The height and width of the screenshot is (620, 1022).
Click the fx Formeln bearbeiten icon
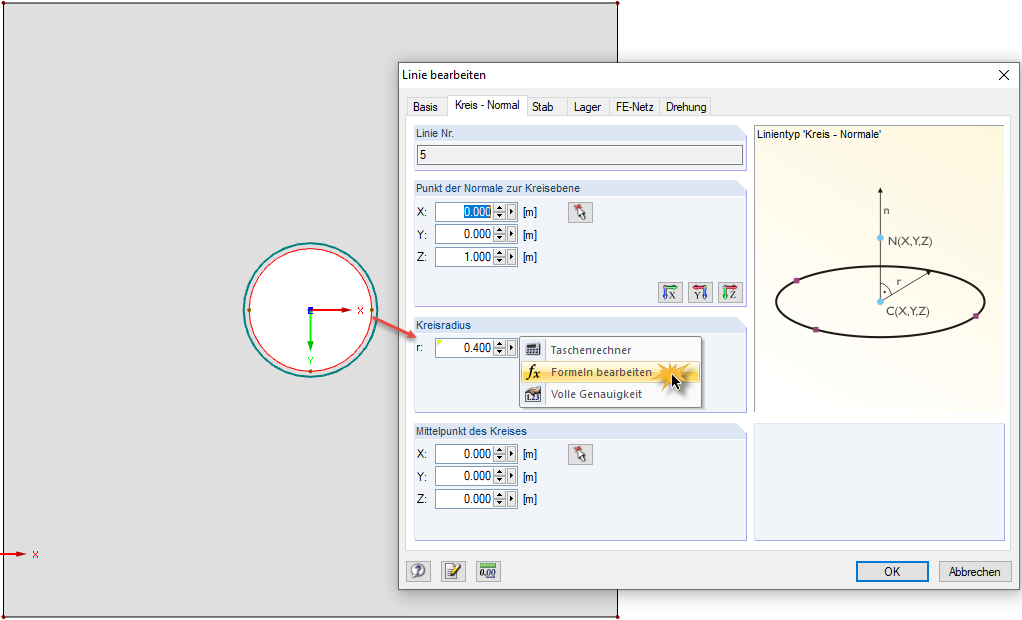point(534,371)
